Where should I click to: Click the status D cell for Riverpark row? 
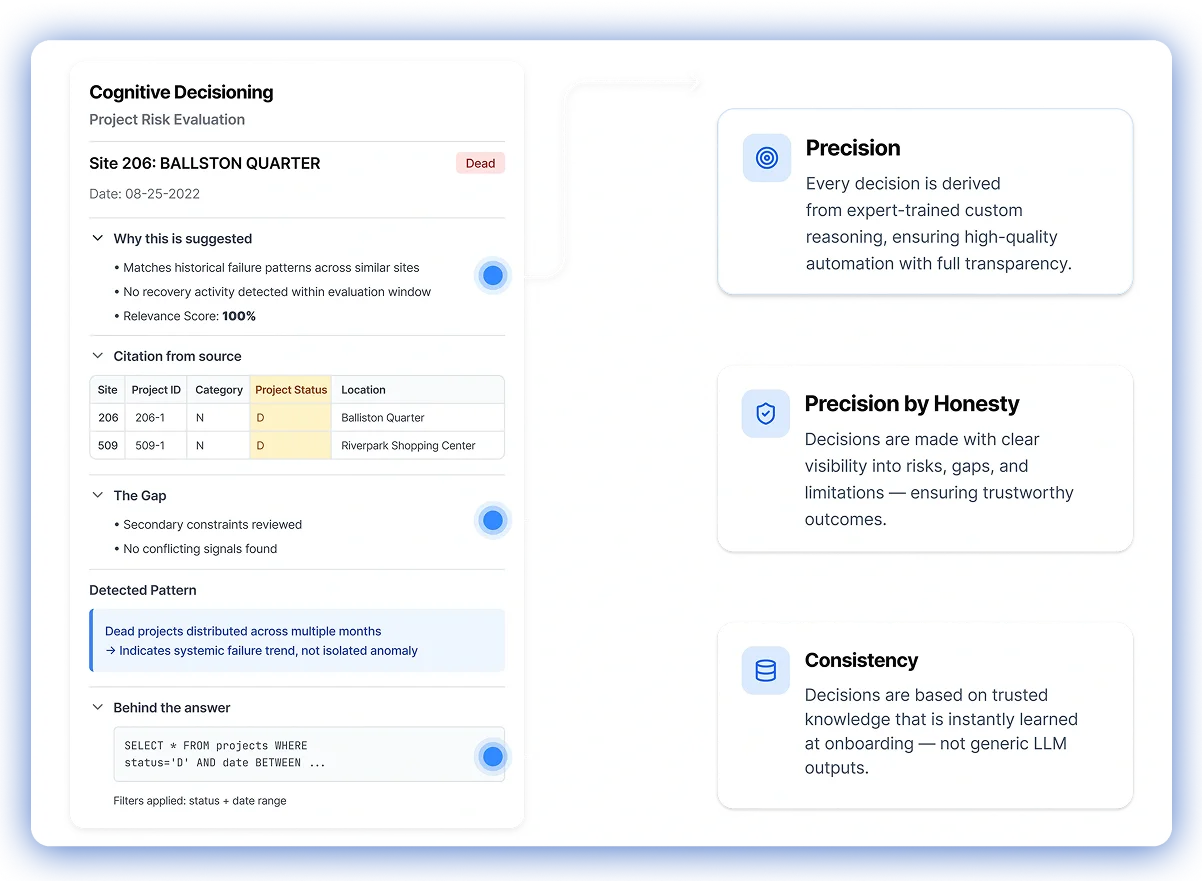coord(291,446)
